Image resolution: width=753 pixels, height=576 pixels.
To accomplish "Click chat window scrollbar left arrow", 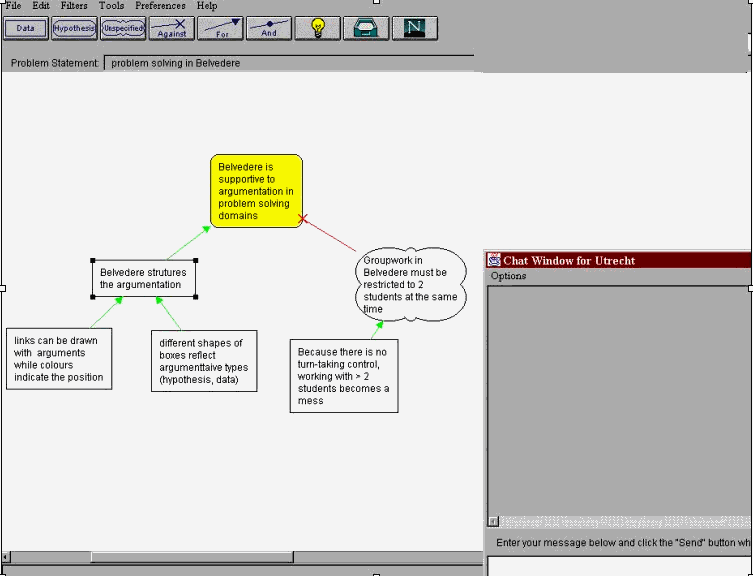I will [493, 522].
